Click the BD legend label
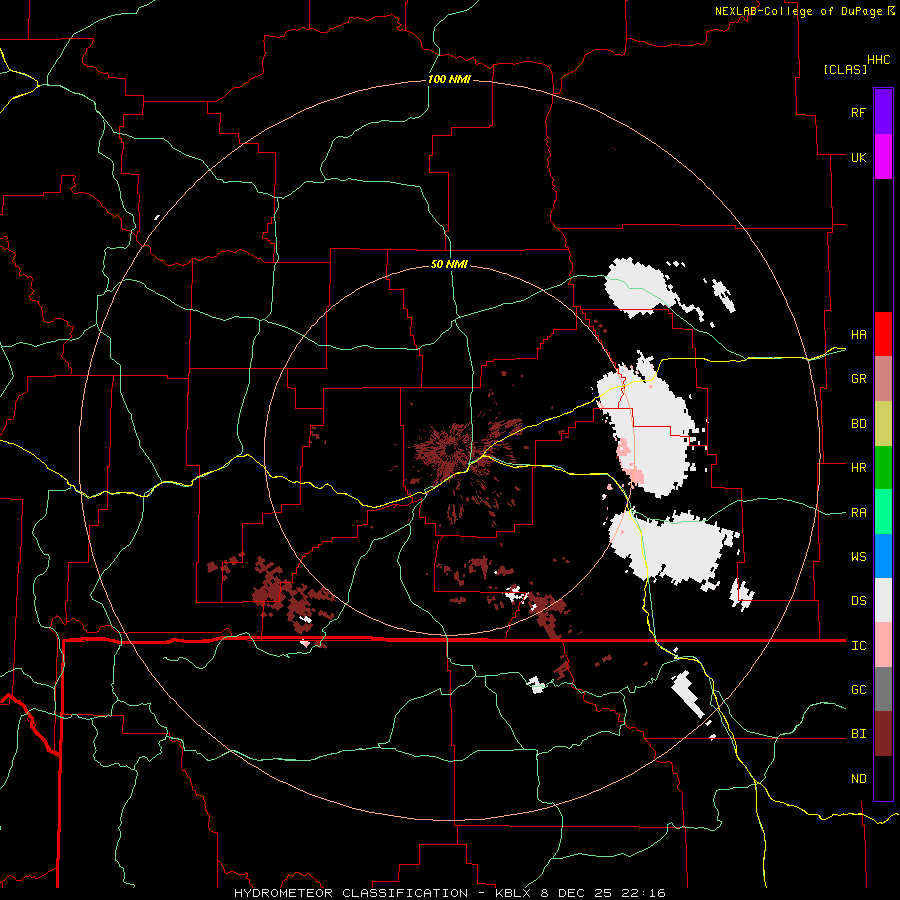 pyautogui.click(x=858, y=424)
